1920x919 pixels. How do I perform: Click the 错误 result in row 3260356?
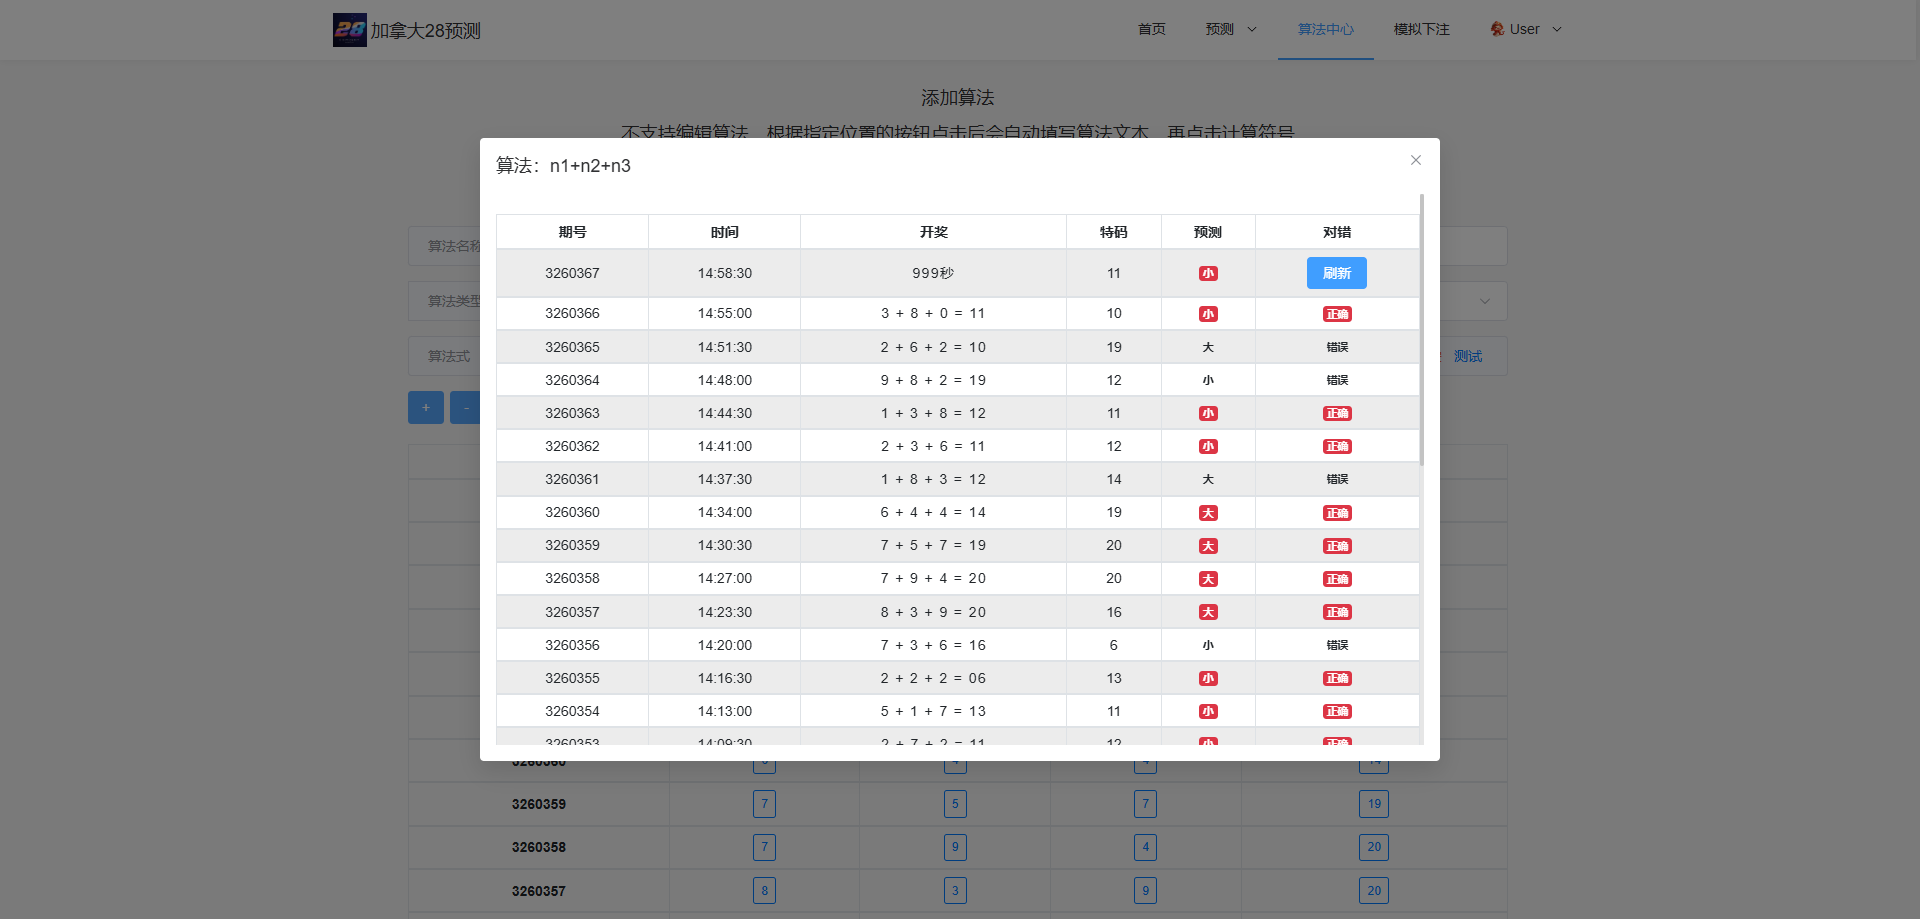pos(1337,645)
